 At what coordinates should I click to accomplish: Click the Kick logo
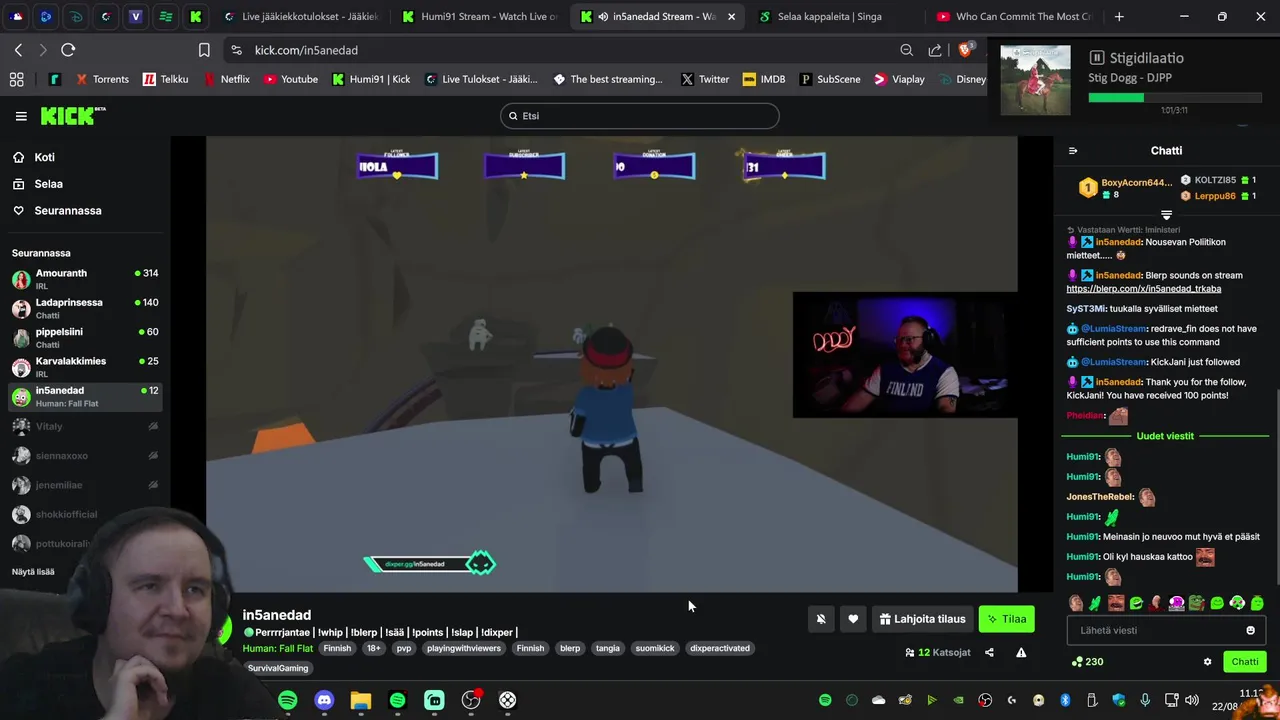pyautogui.click(x=72, y=116)
